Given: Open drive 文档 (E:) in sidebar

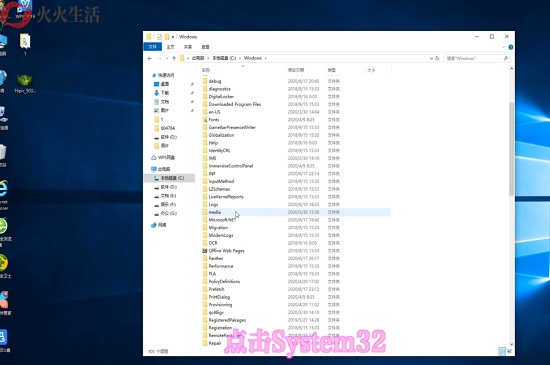Looking at the screenshot, I should [168, 196].
